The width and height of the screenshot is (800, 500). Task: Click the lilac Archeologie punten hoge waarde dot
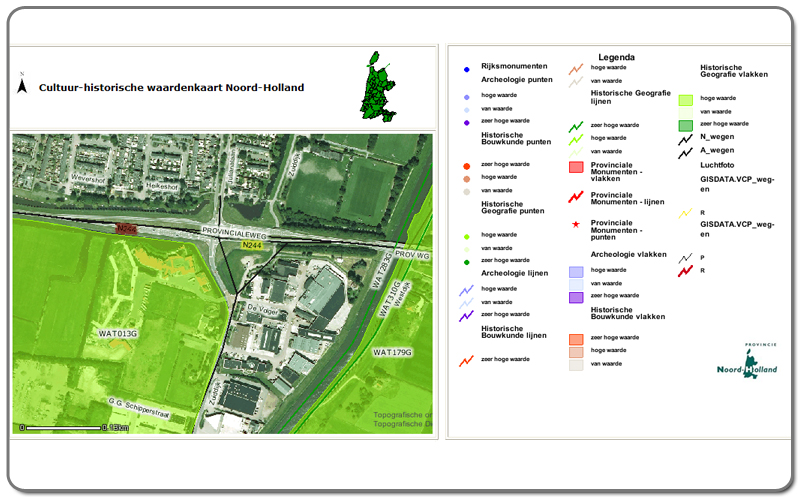(466, 97)
